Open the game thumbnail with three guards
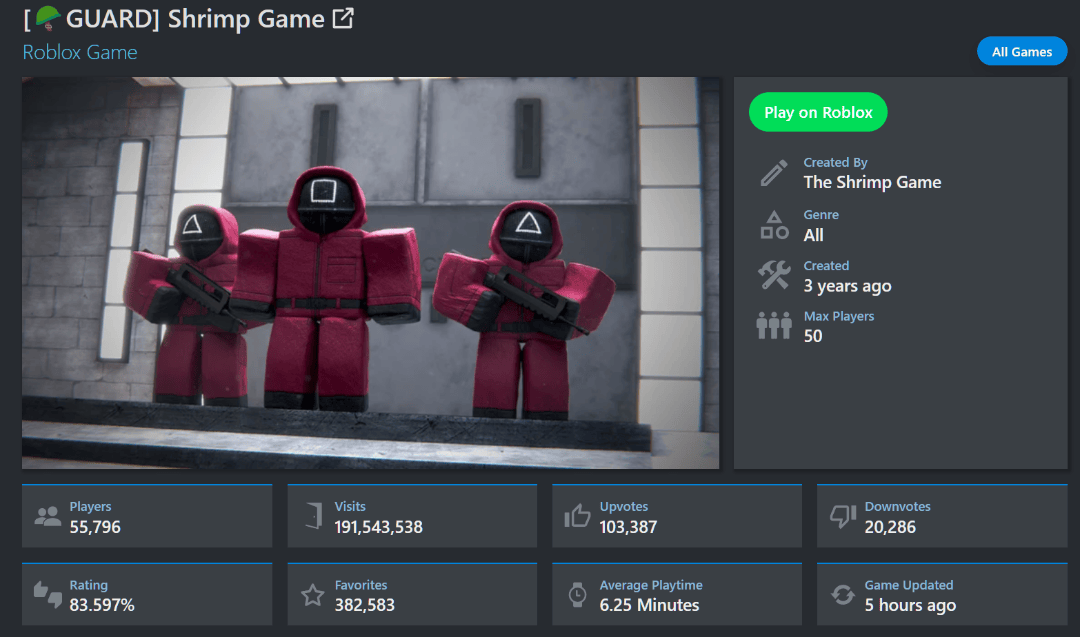The height and width of the screenshot is (637, 1080). (371, 273)
